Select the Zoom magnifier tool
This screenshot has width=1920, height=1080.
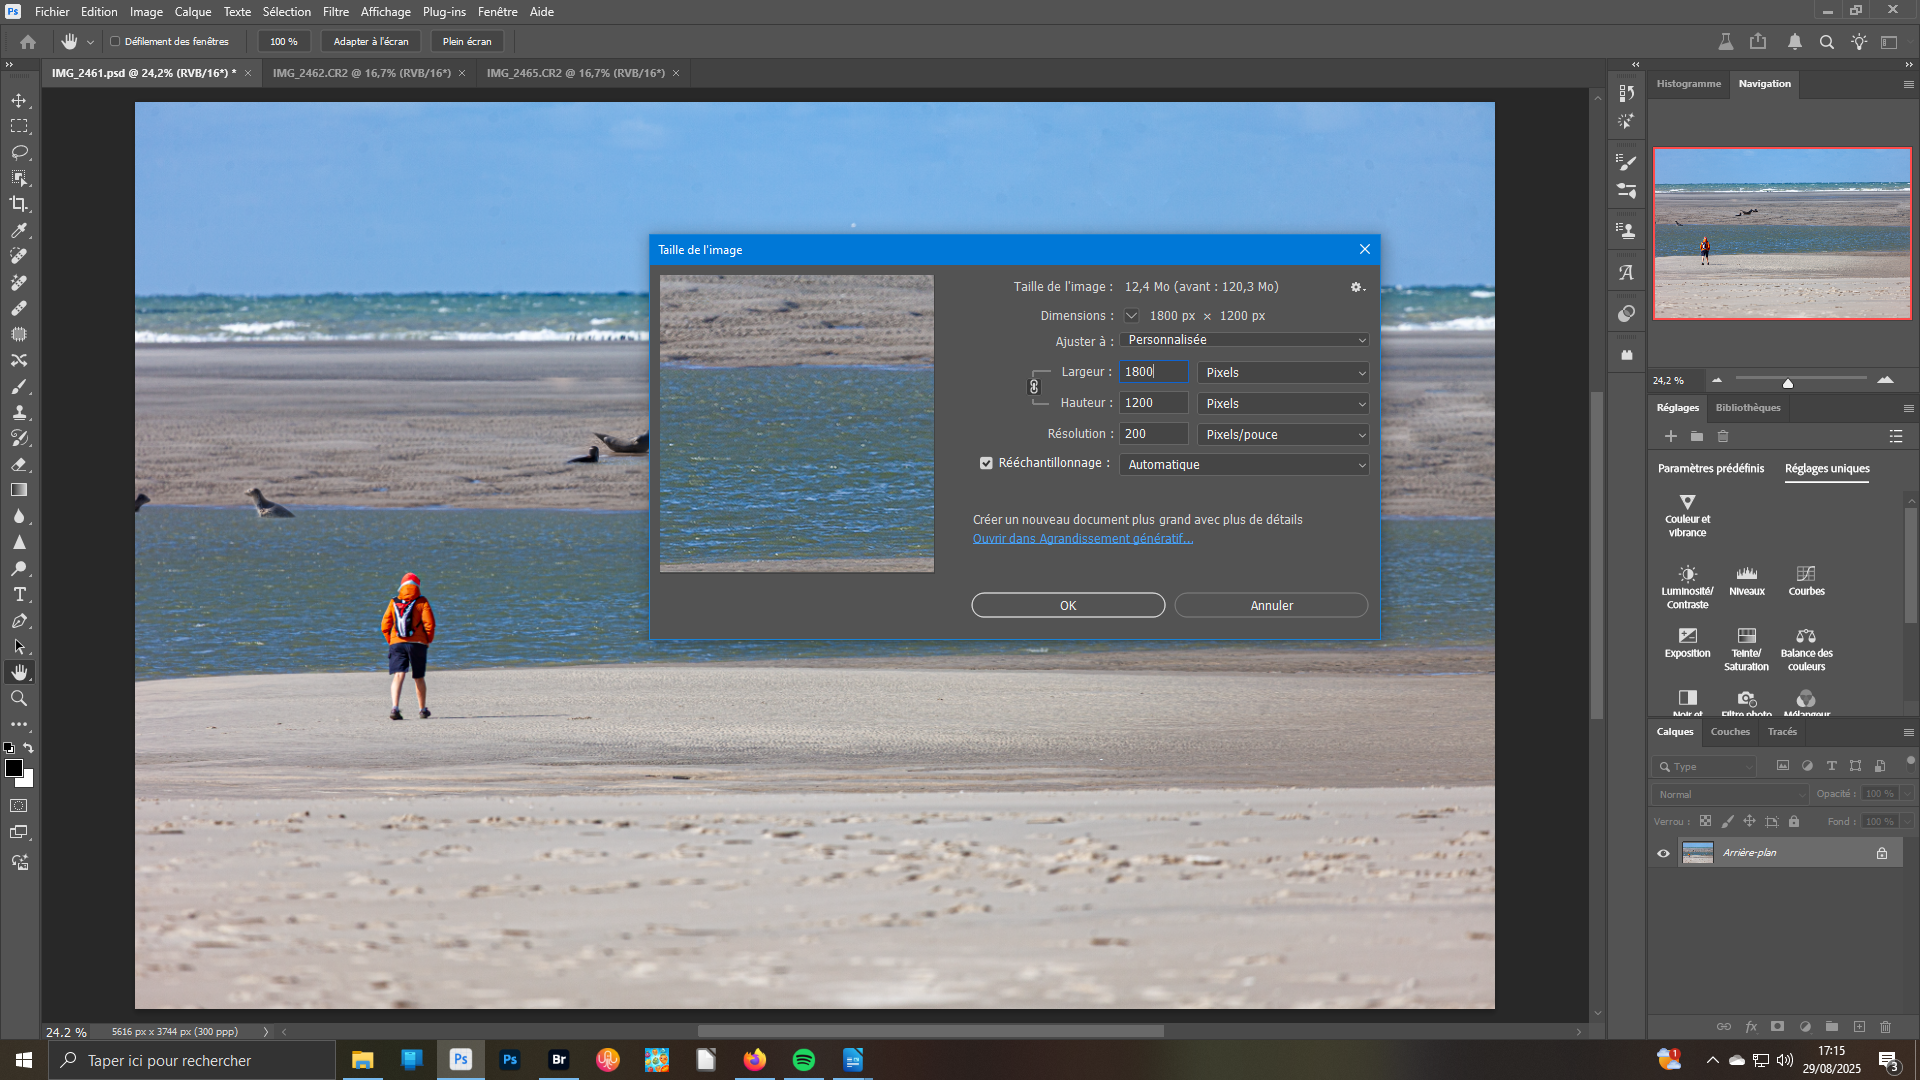tap(19, 699)
